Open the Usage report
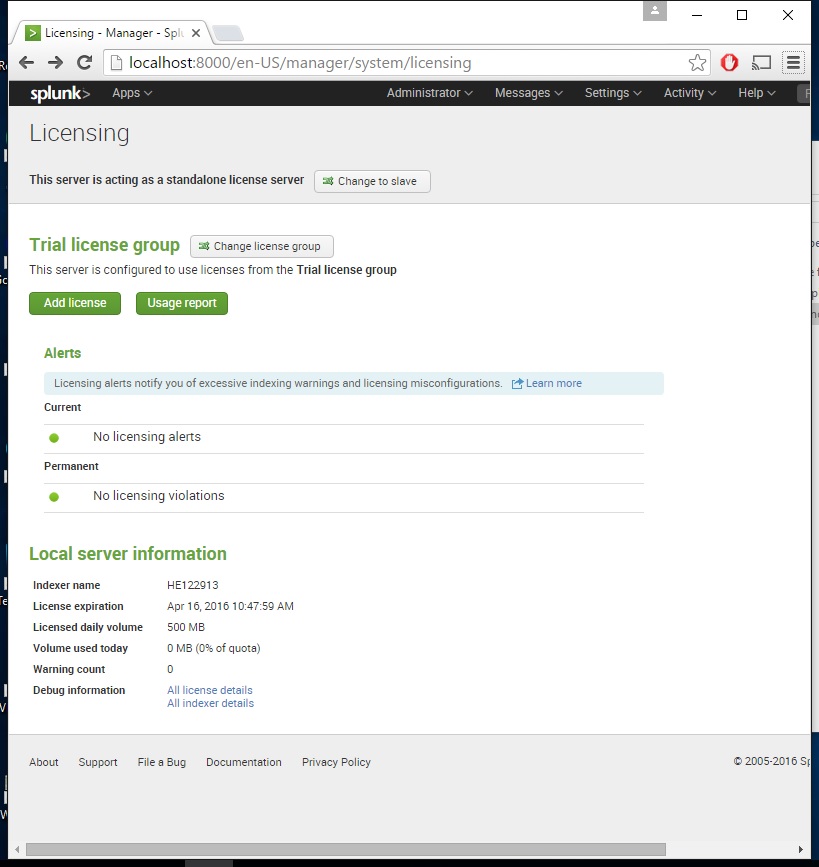Screen dimensions: 819x867 tap(182, 303)
